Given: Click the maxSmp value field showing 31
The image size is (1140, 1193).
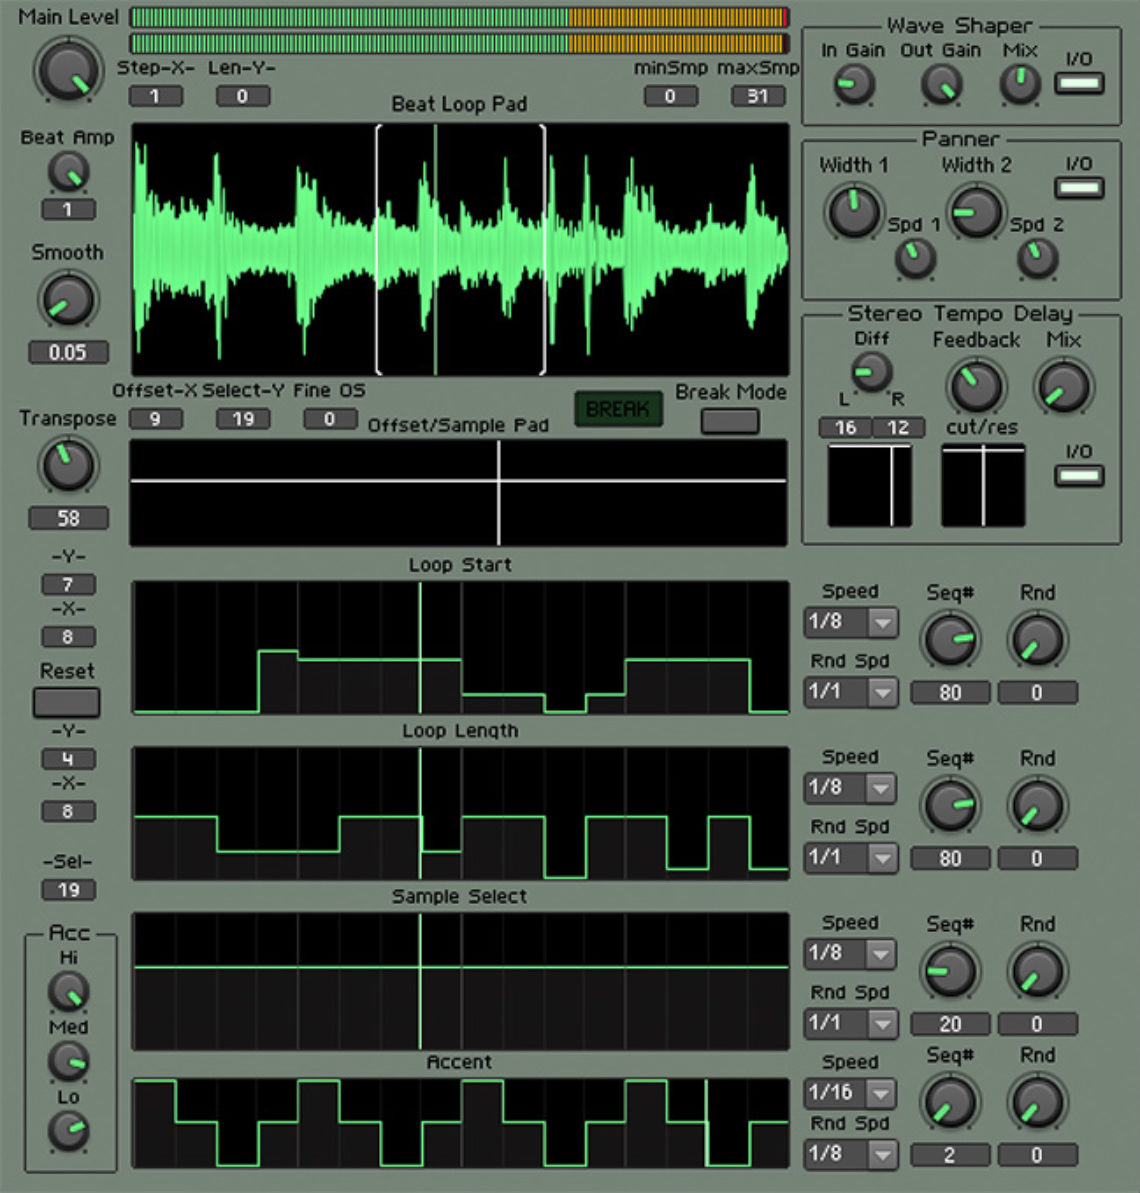Looking at the screenshot, I should pos(758,97).
